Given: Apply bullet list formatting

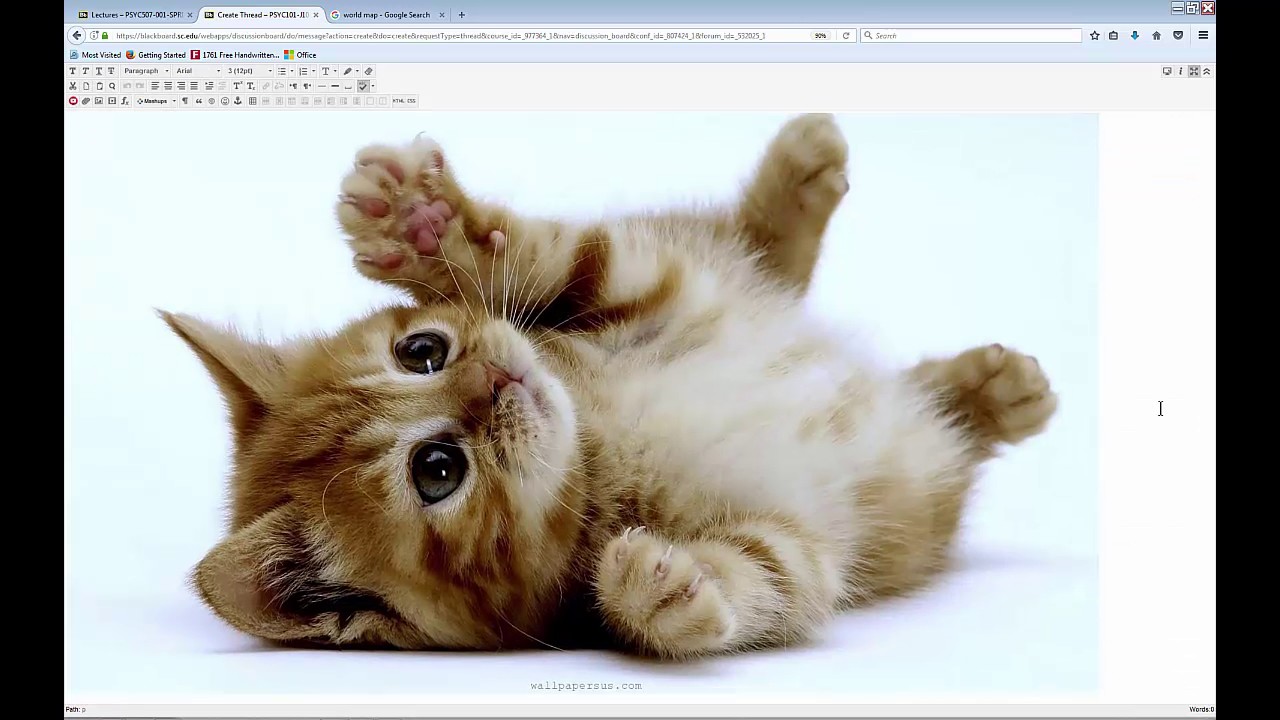Looking at the screenshot, I should [x=282, y=71].
